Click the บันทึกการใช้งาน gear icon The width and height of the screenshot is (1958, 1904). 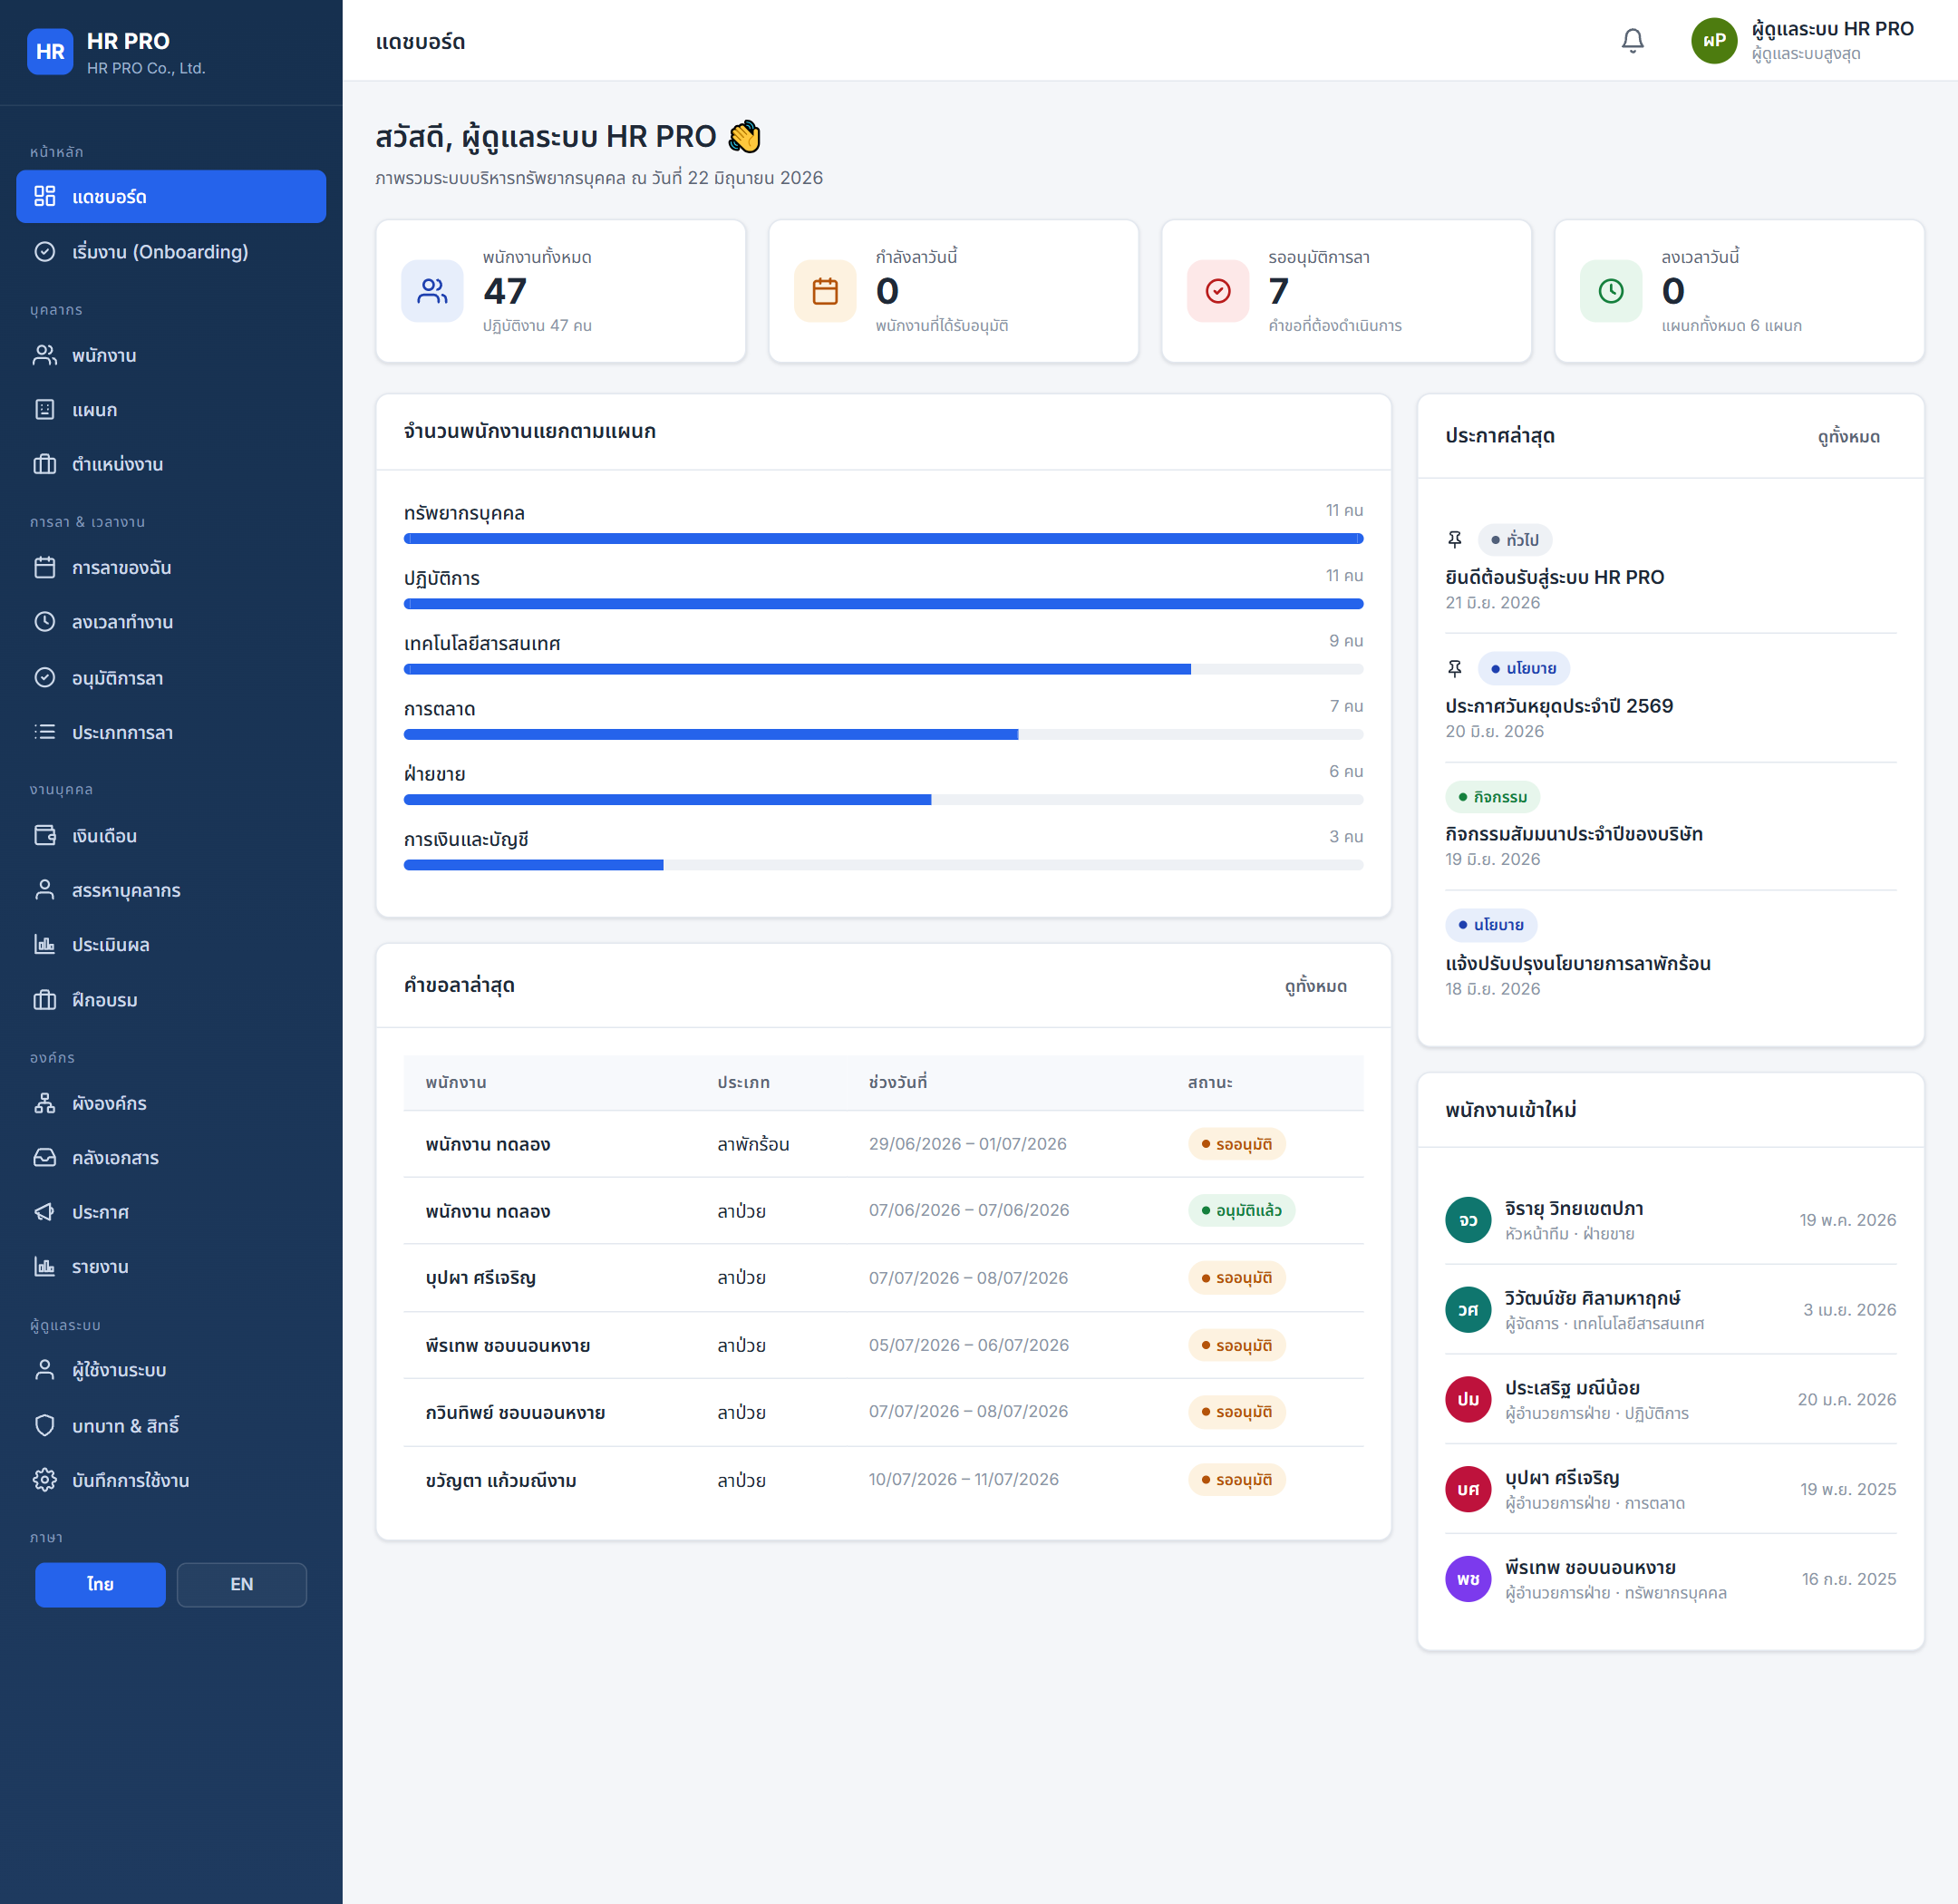click(x=45, y=1480)
